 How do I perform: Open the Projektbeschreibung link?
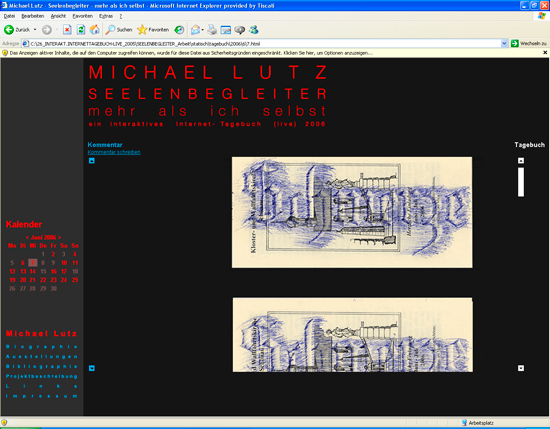pyautogui.click(x=41, y=376)
